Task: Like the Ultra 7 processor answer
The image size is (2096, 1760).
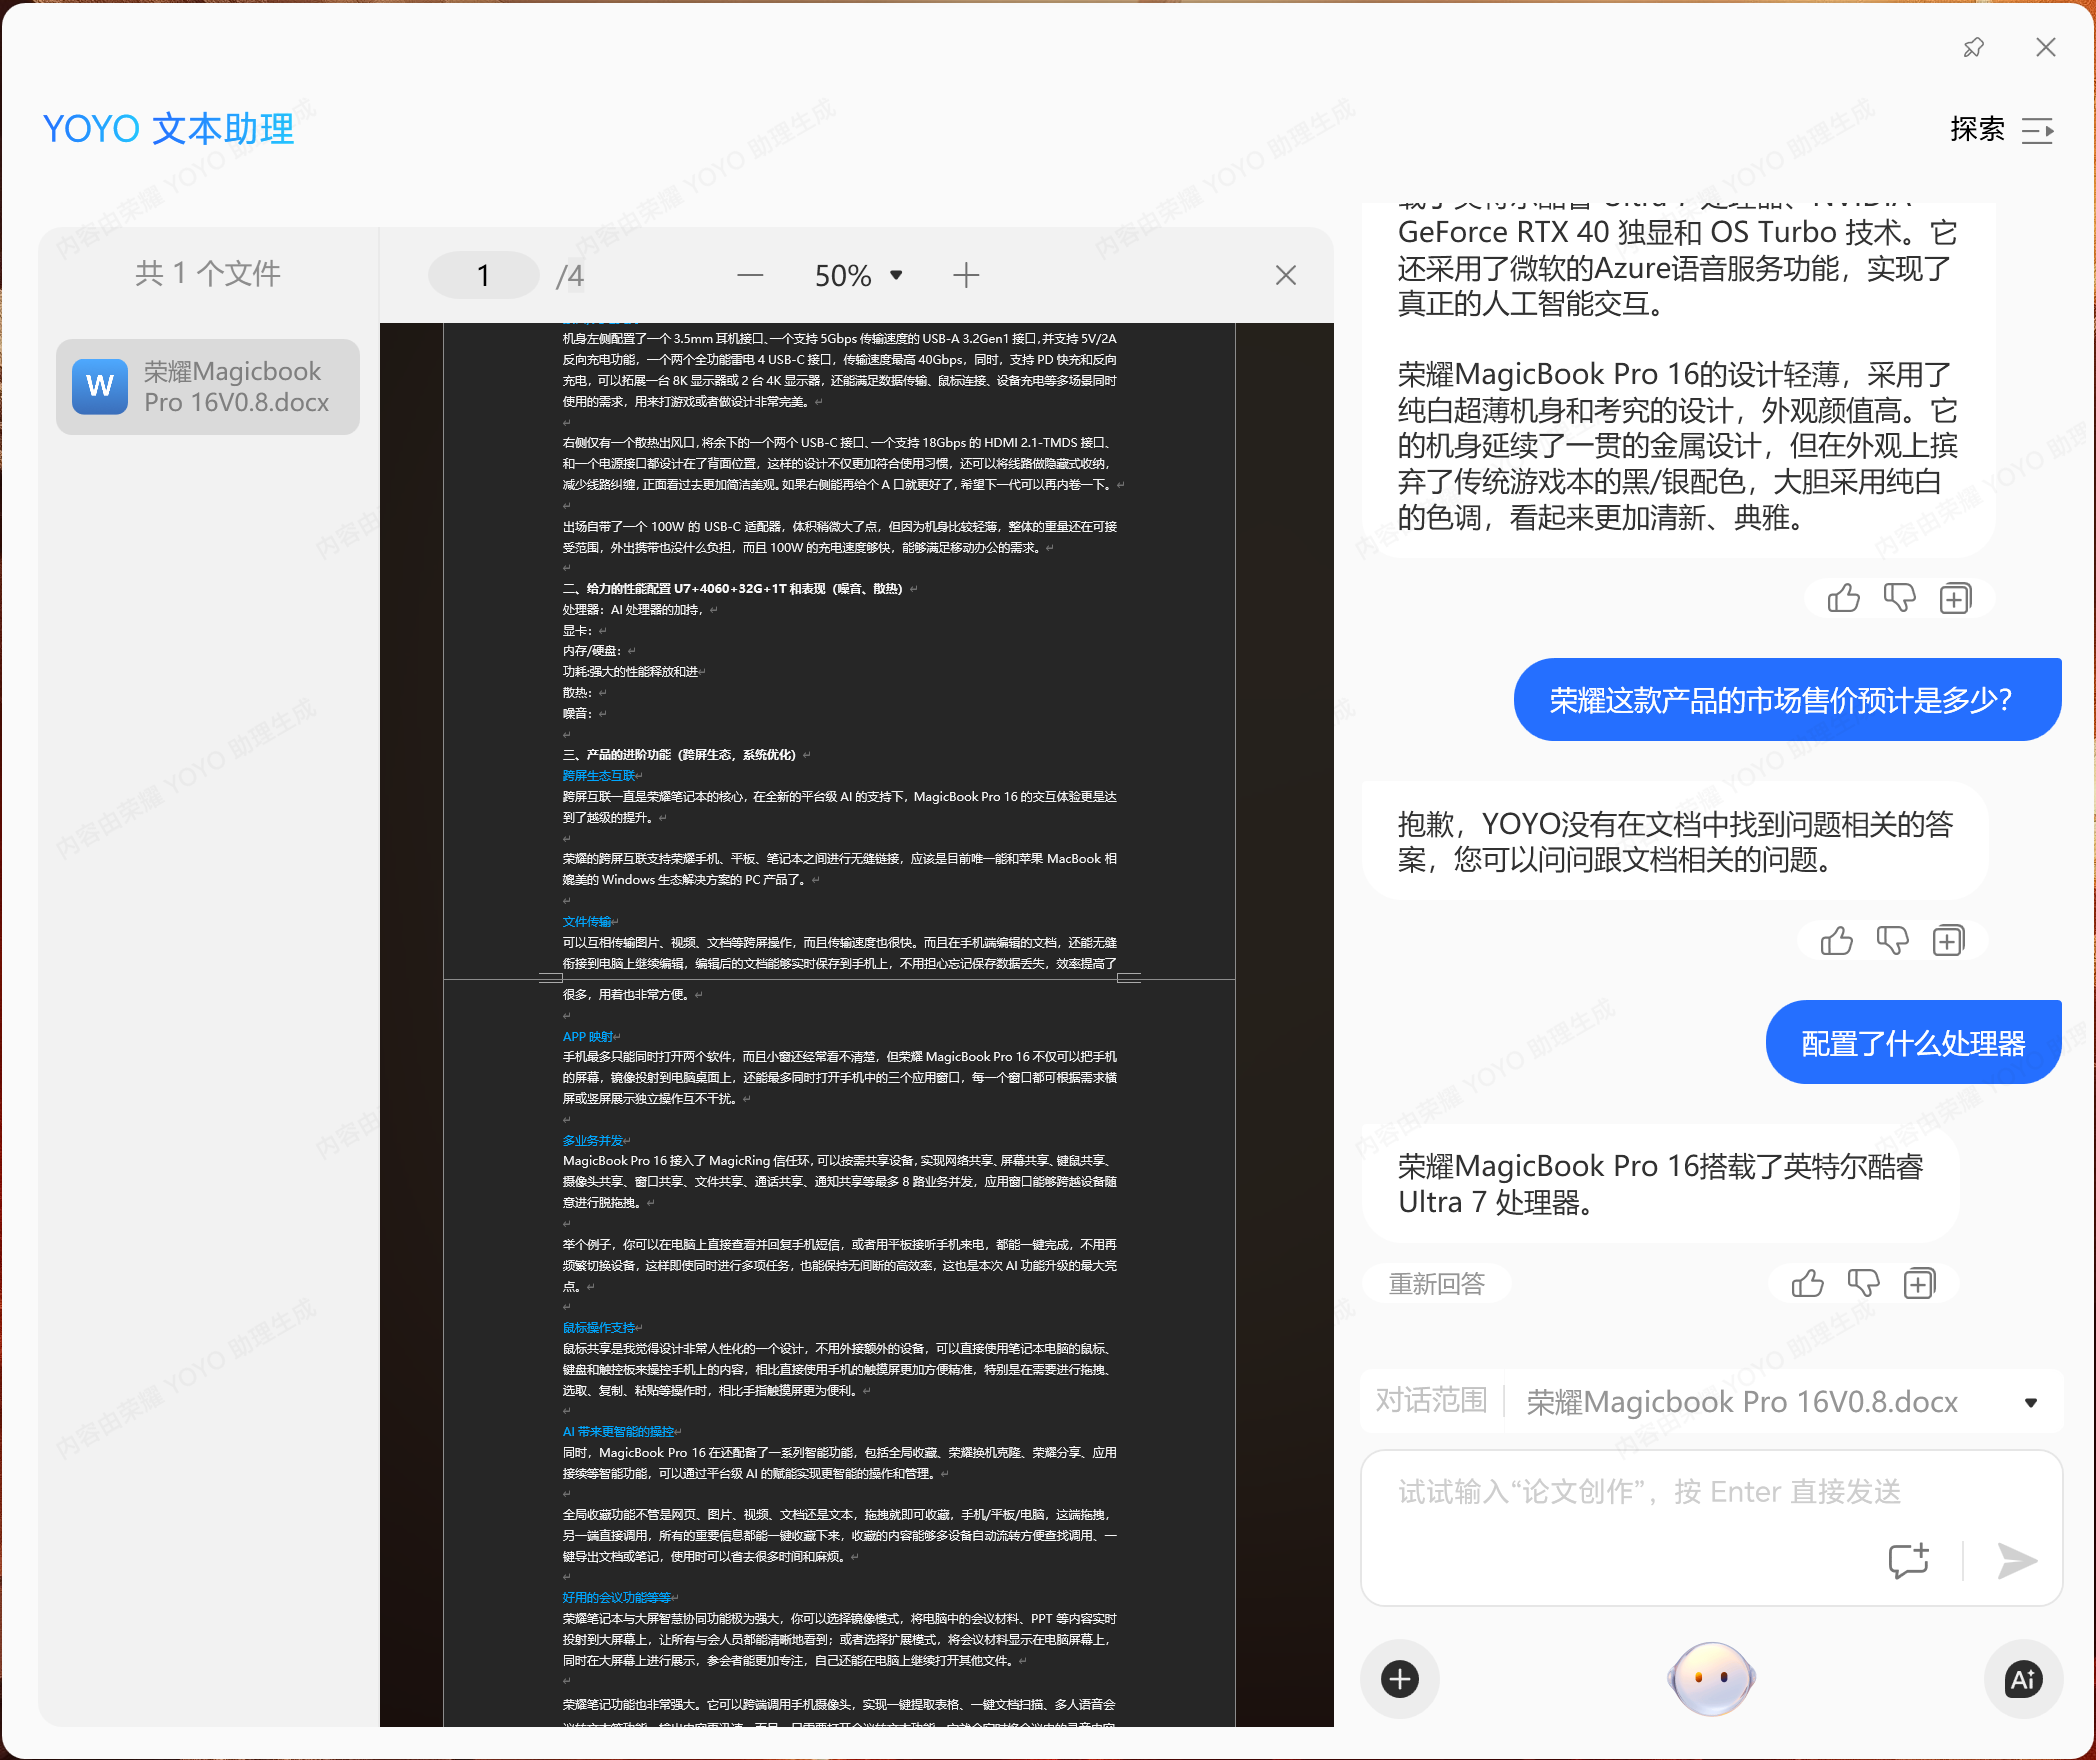Action: pos(1807,1283)
